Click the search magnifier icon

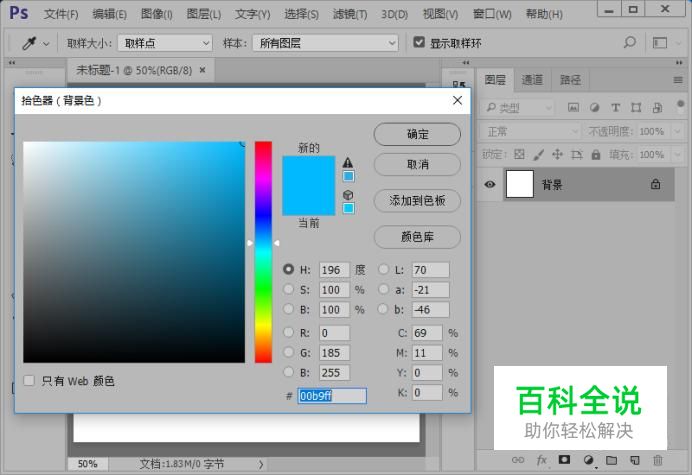(x=629, y=42)
